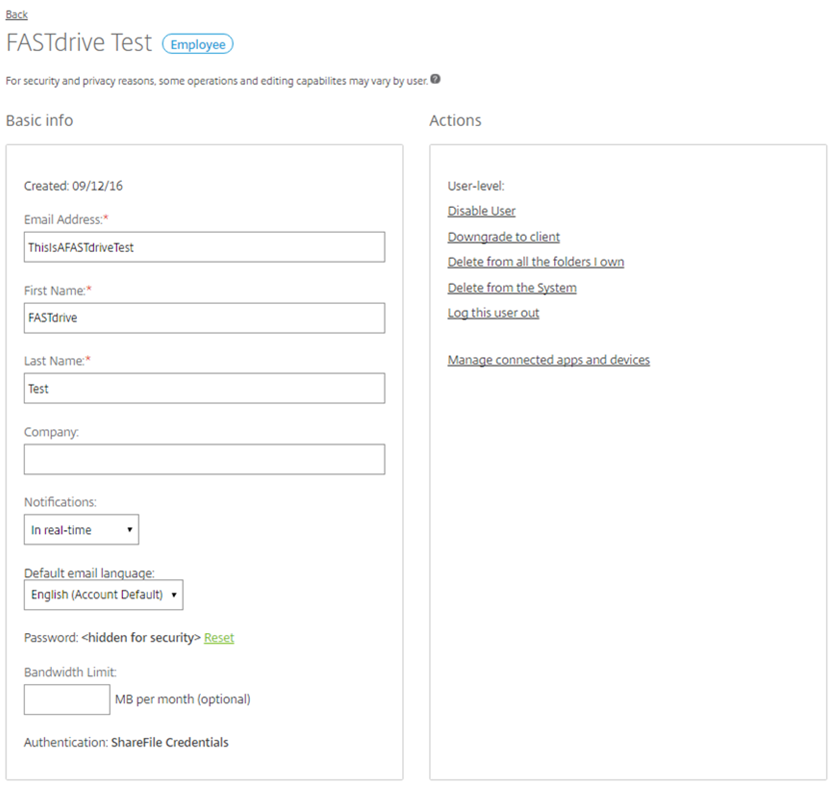The height and width of the screenshot is (789, 835).
Task: Click the Bandwidth Limit input box
Action: pyautogui.click(x=67, y=700)
